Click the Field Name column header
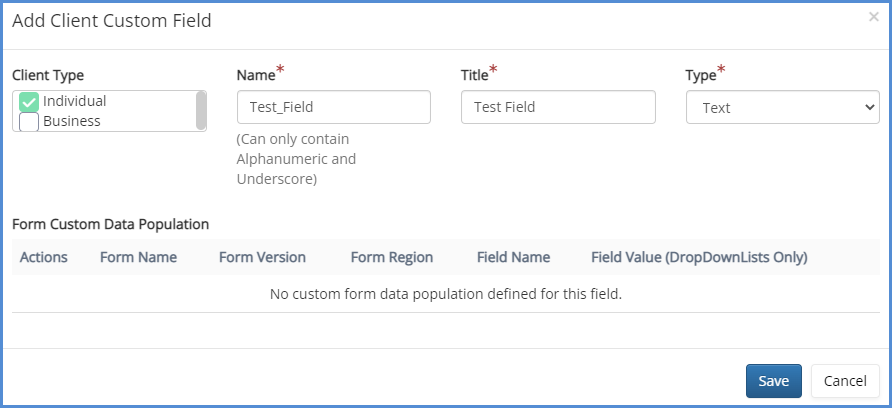The width and height of the screenshot is (892, 408). tap(513, 257)
